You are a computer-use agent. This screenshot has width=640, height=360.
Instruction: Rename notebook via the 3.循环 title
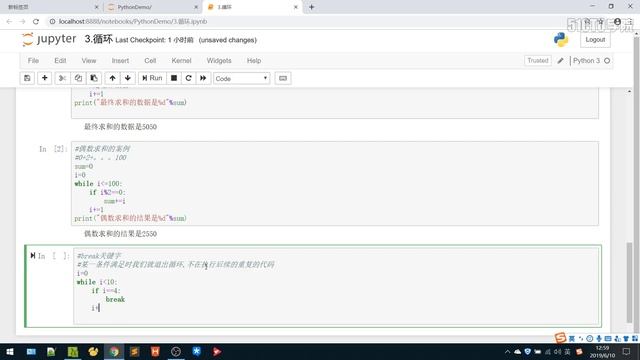point(98,39)
